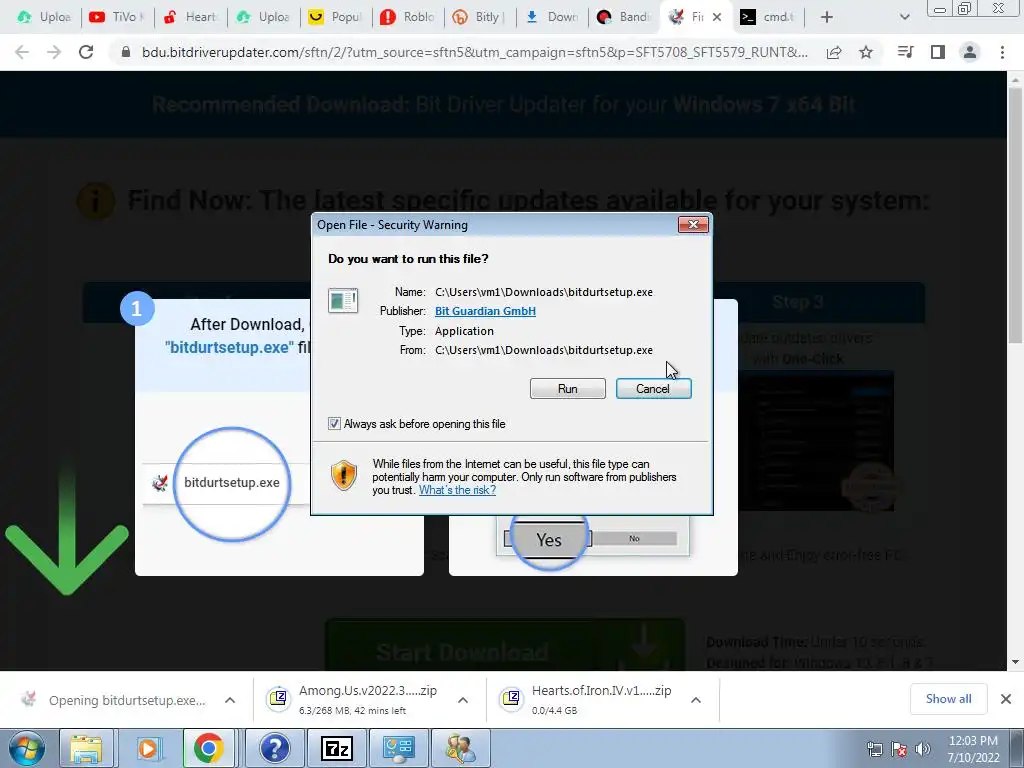Expand options for Hearts.of.Iron.IV zip download
Screen dimensions: 1024x768
696,700
